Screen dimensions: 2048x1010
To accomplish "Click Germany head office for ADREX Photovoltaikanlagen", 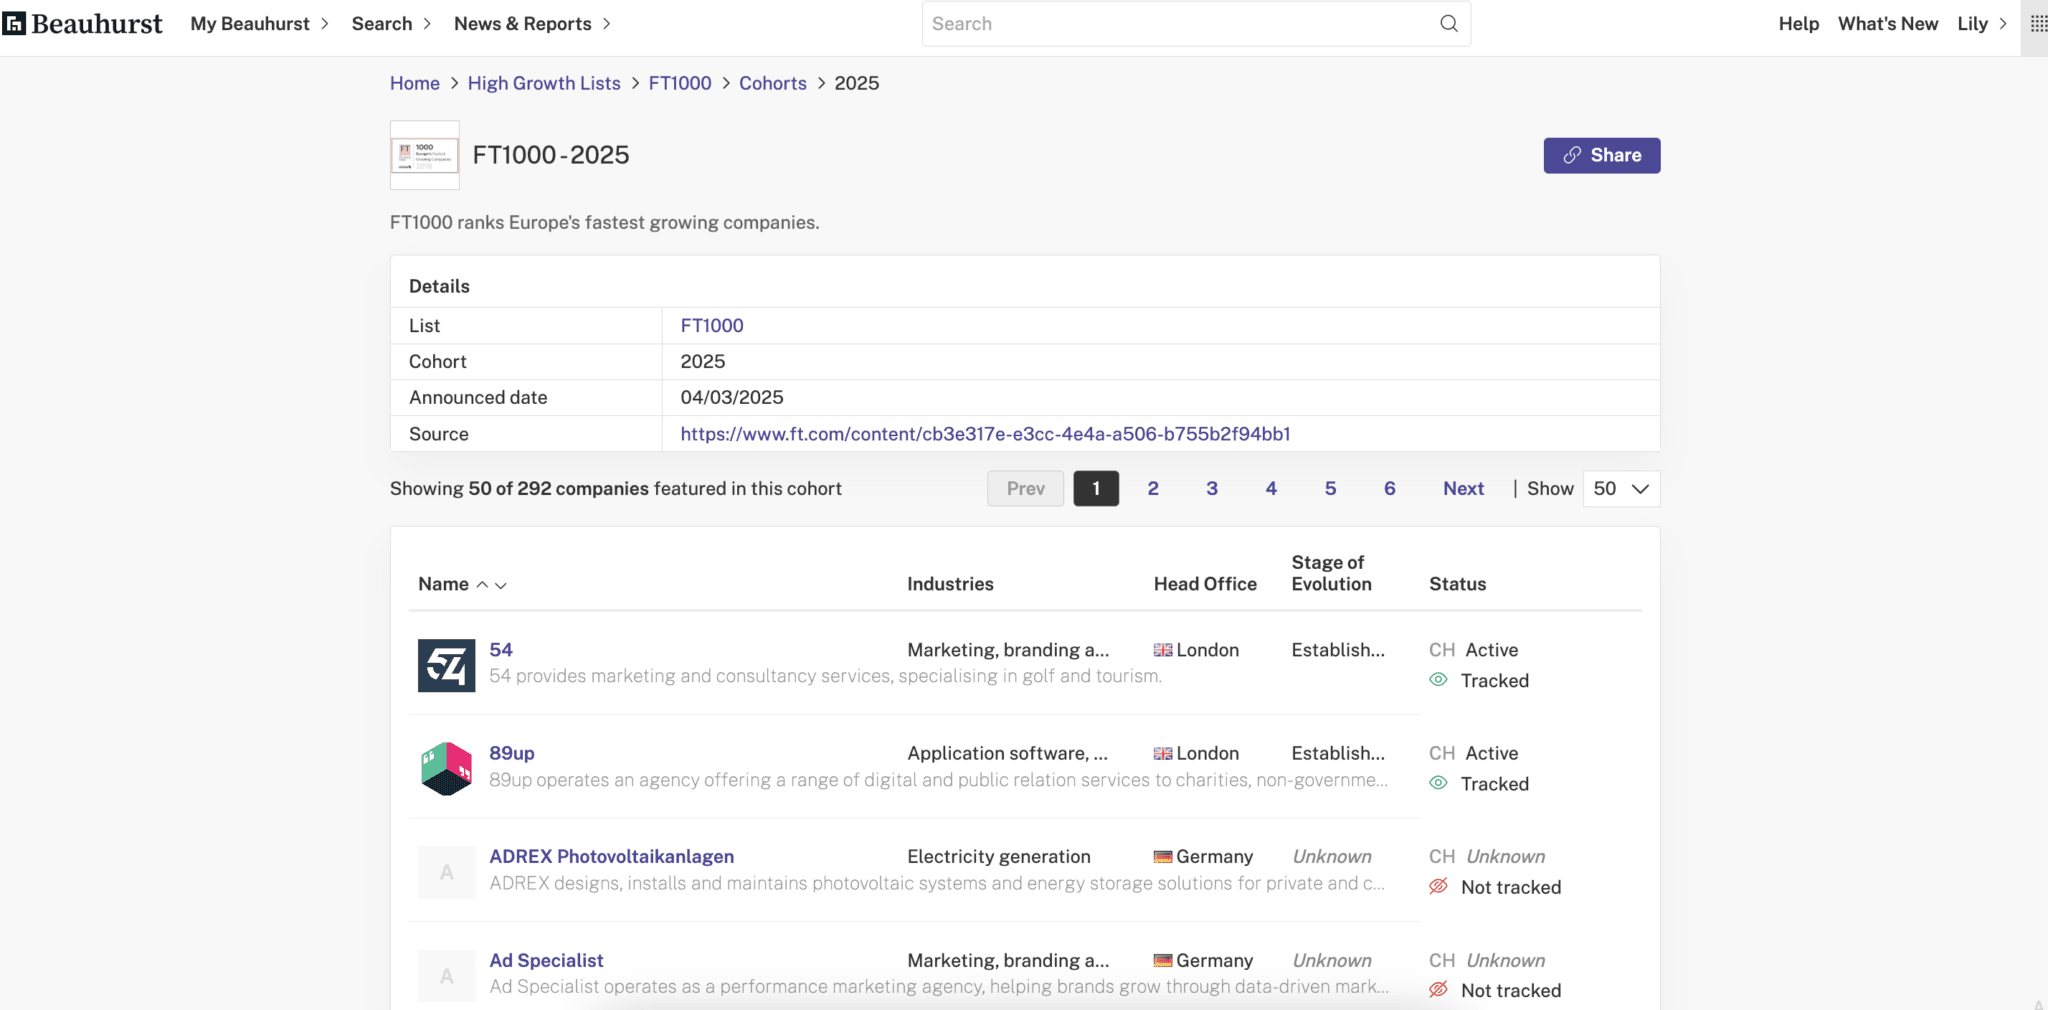I will pos(1203,856).
